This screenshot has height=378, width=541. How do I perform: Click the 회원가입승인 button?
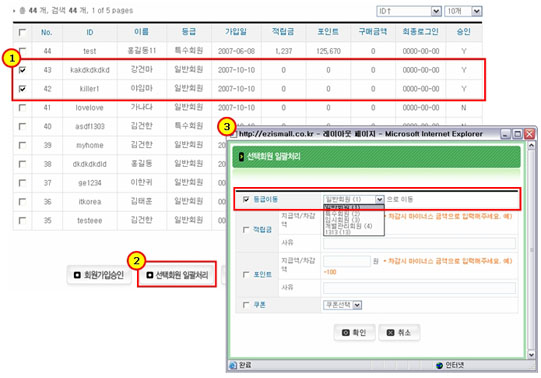(99, 275)
